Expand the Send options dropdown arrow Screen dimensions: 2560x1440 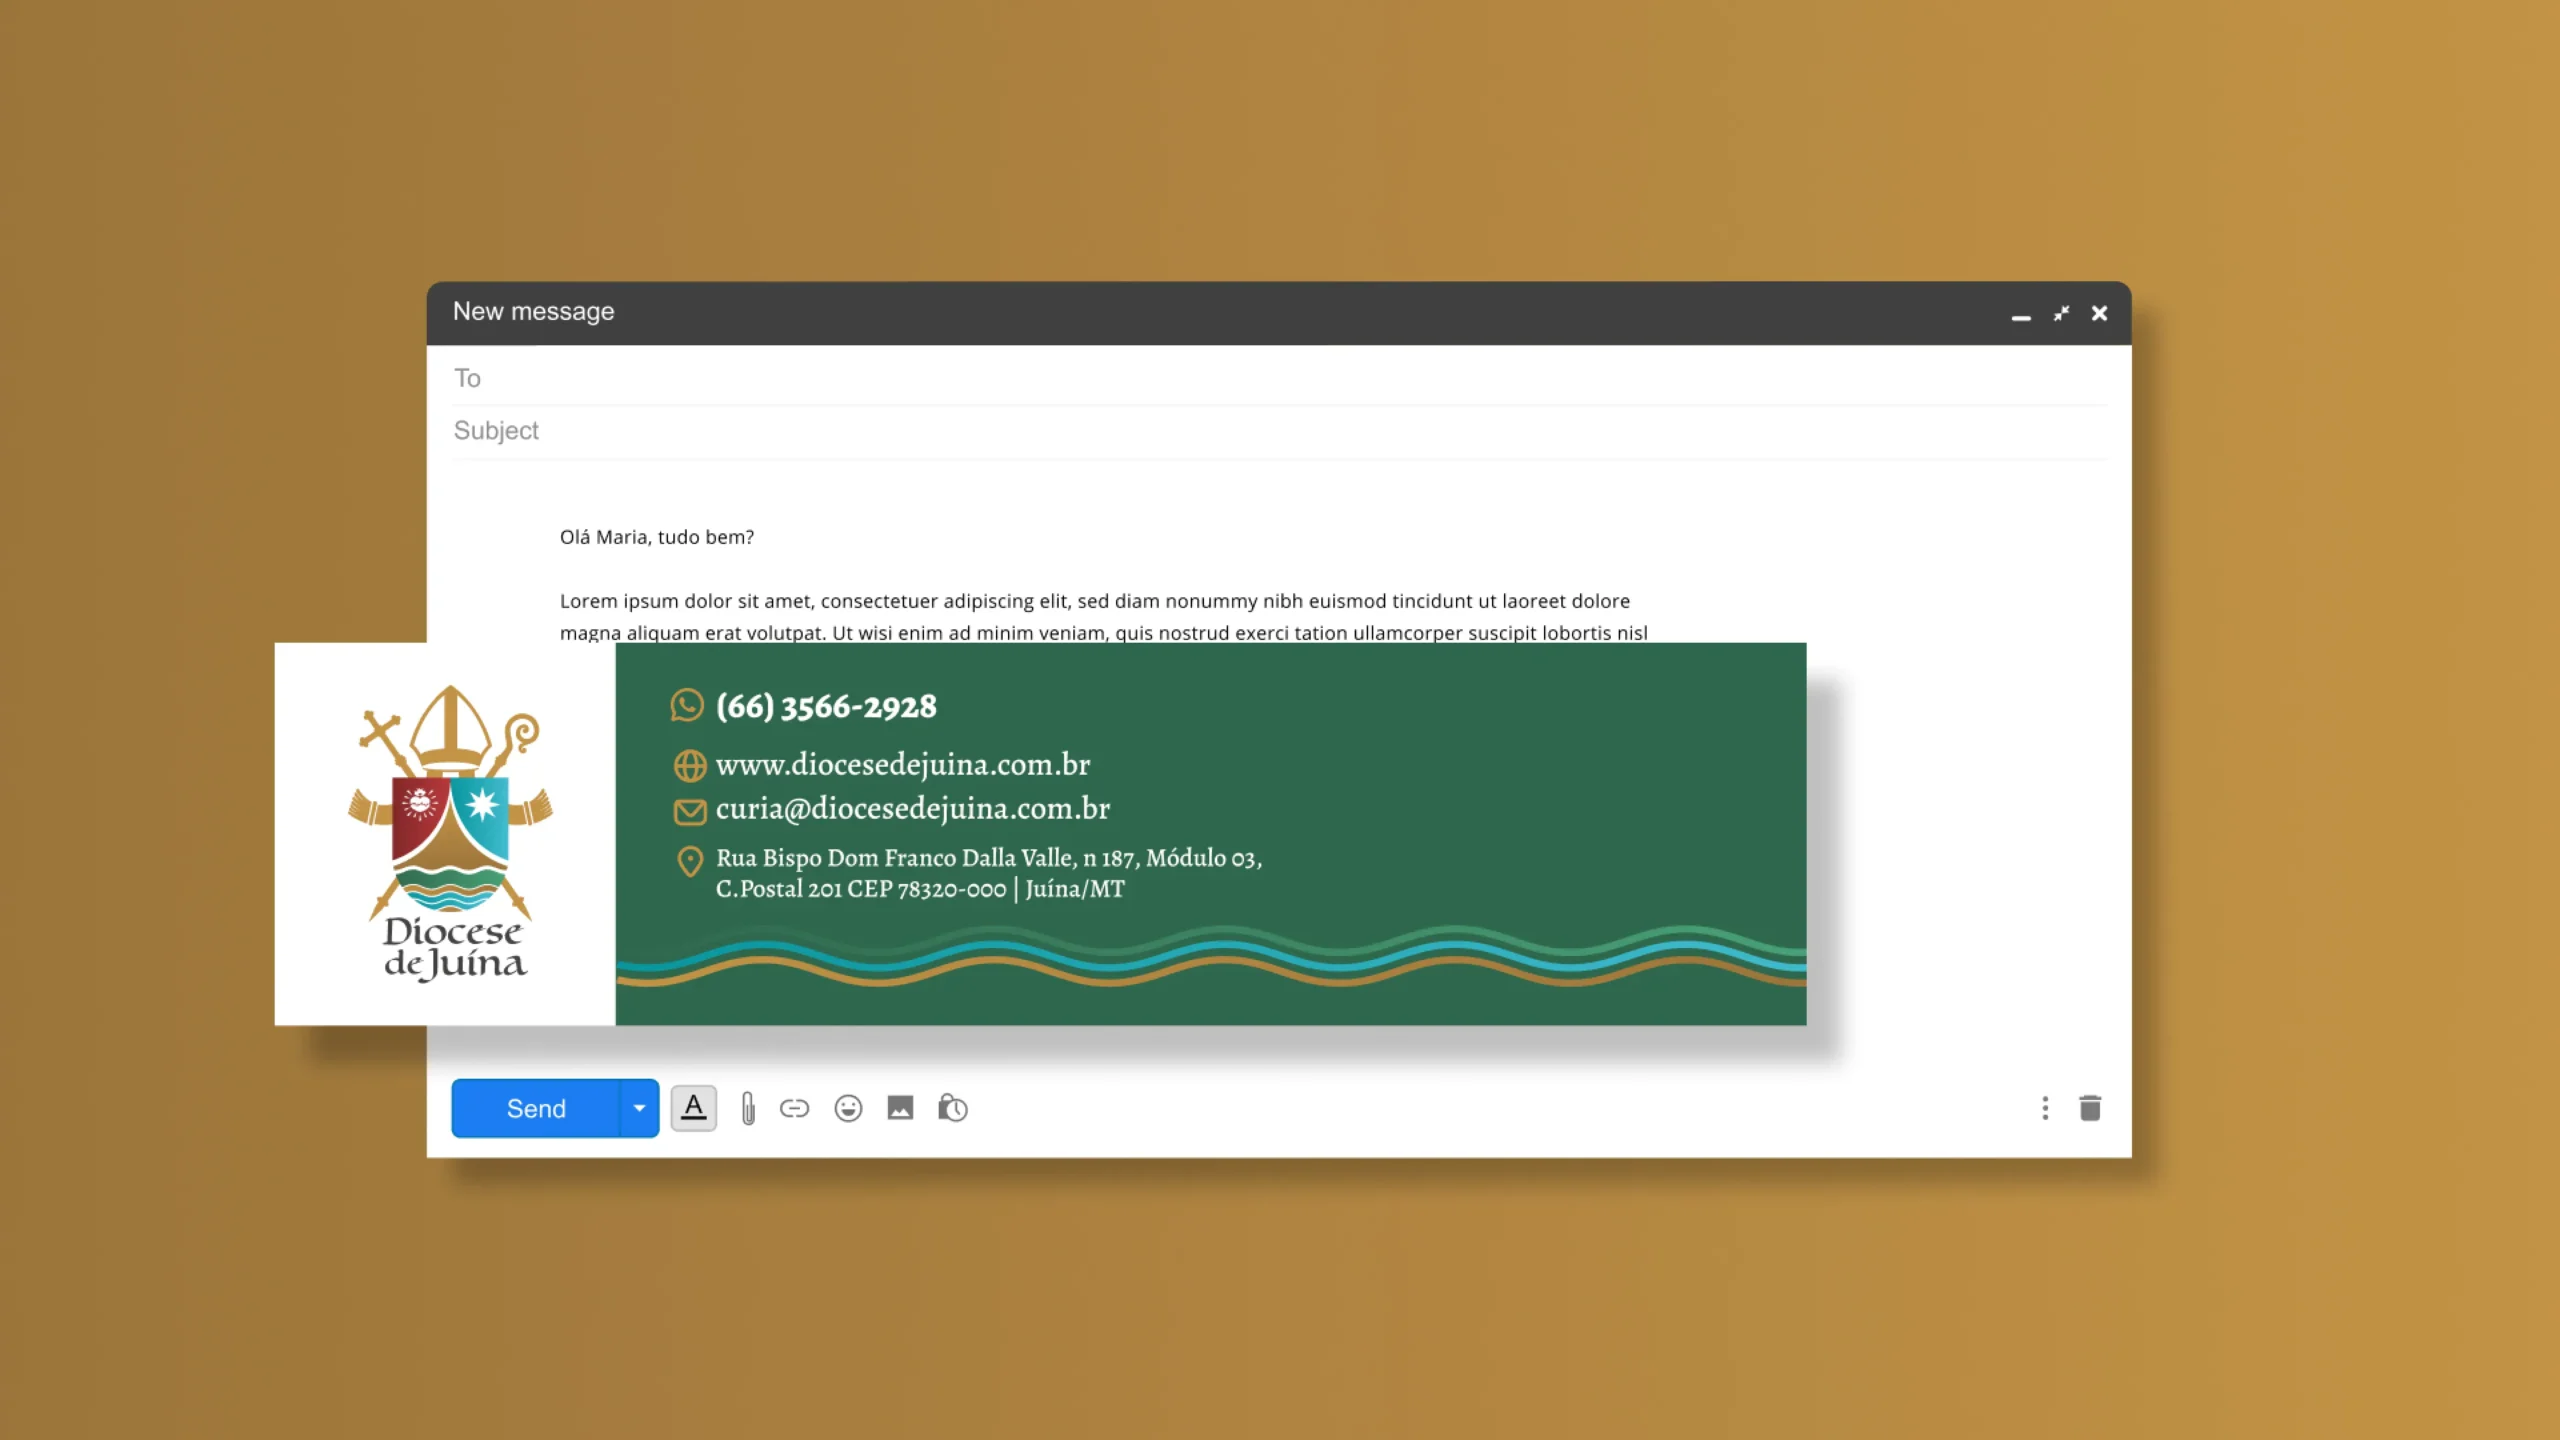coord(639,1108)
